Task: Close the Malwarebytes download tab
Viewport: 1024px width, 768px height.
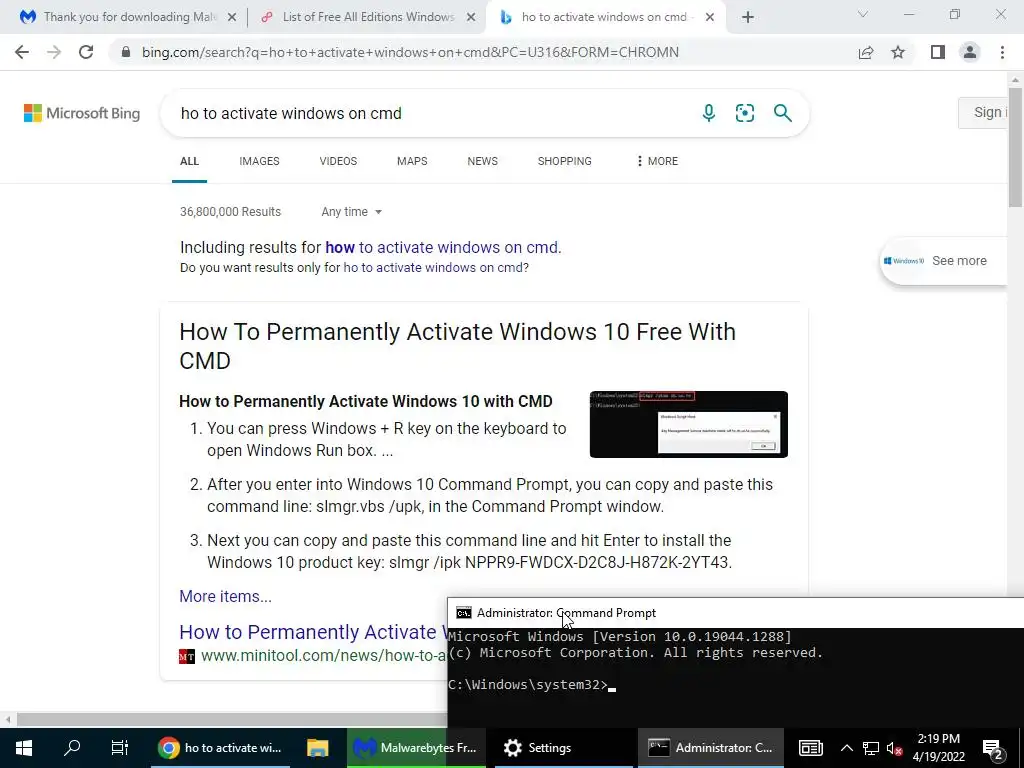Action: pos(232,18)
